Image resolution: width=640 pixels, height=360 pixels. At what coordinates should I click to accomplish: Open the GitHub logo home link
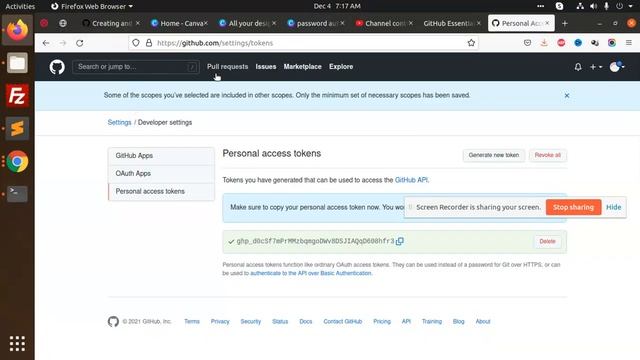coord(57,67)
